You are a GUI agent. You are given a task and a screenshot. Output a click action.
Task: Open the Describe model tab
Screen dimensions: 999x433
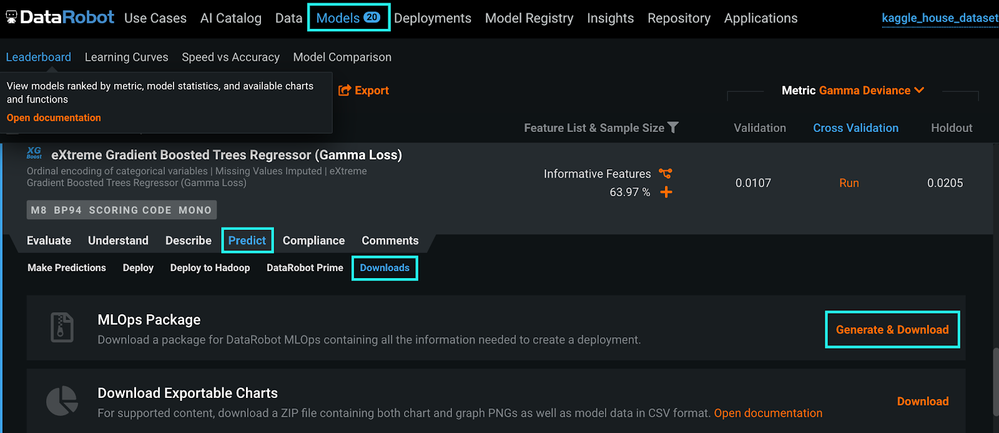click(x=188, y=241)
